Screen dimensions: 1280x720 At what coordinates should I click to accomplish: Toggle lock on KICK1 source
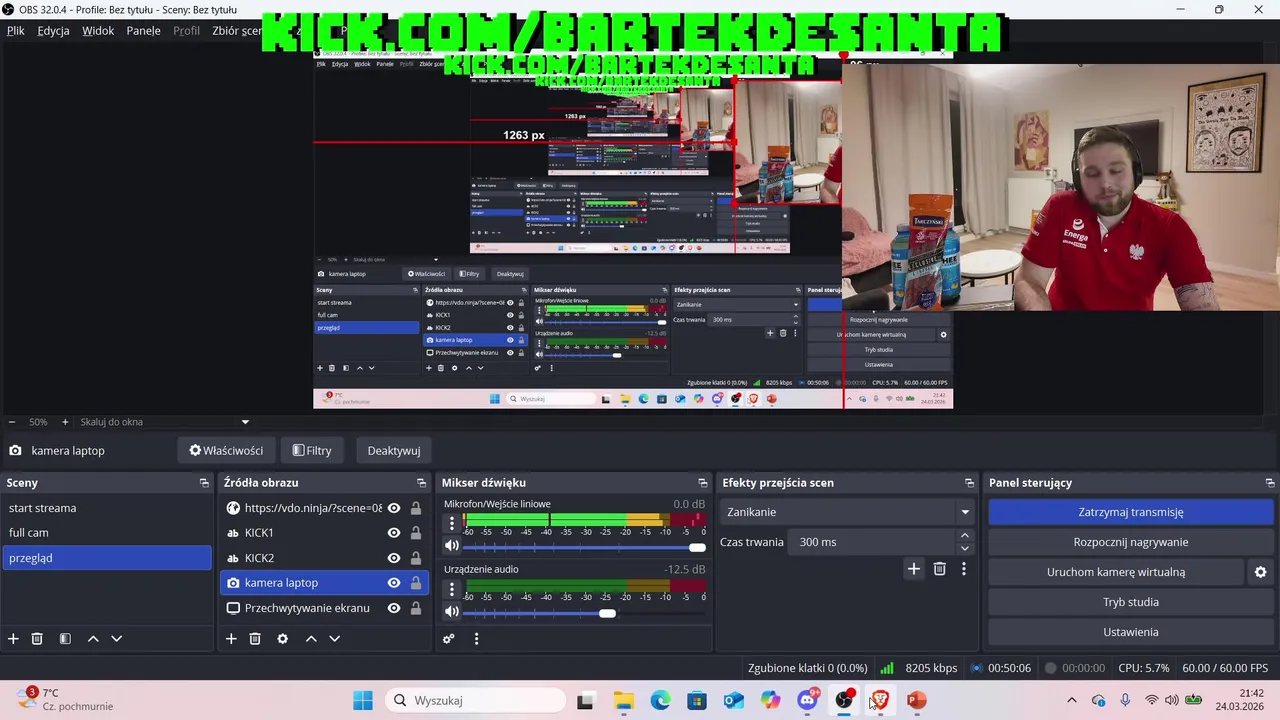click(416, 533)
